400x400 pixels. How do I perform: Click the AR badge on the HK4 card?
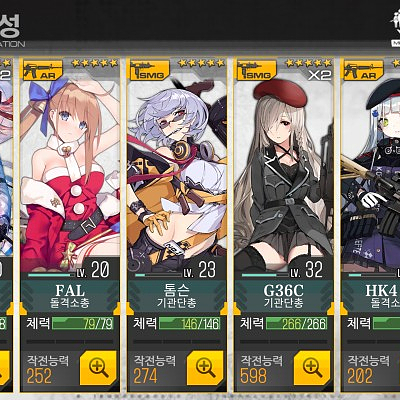(364, 70)
